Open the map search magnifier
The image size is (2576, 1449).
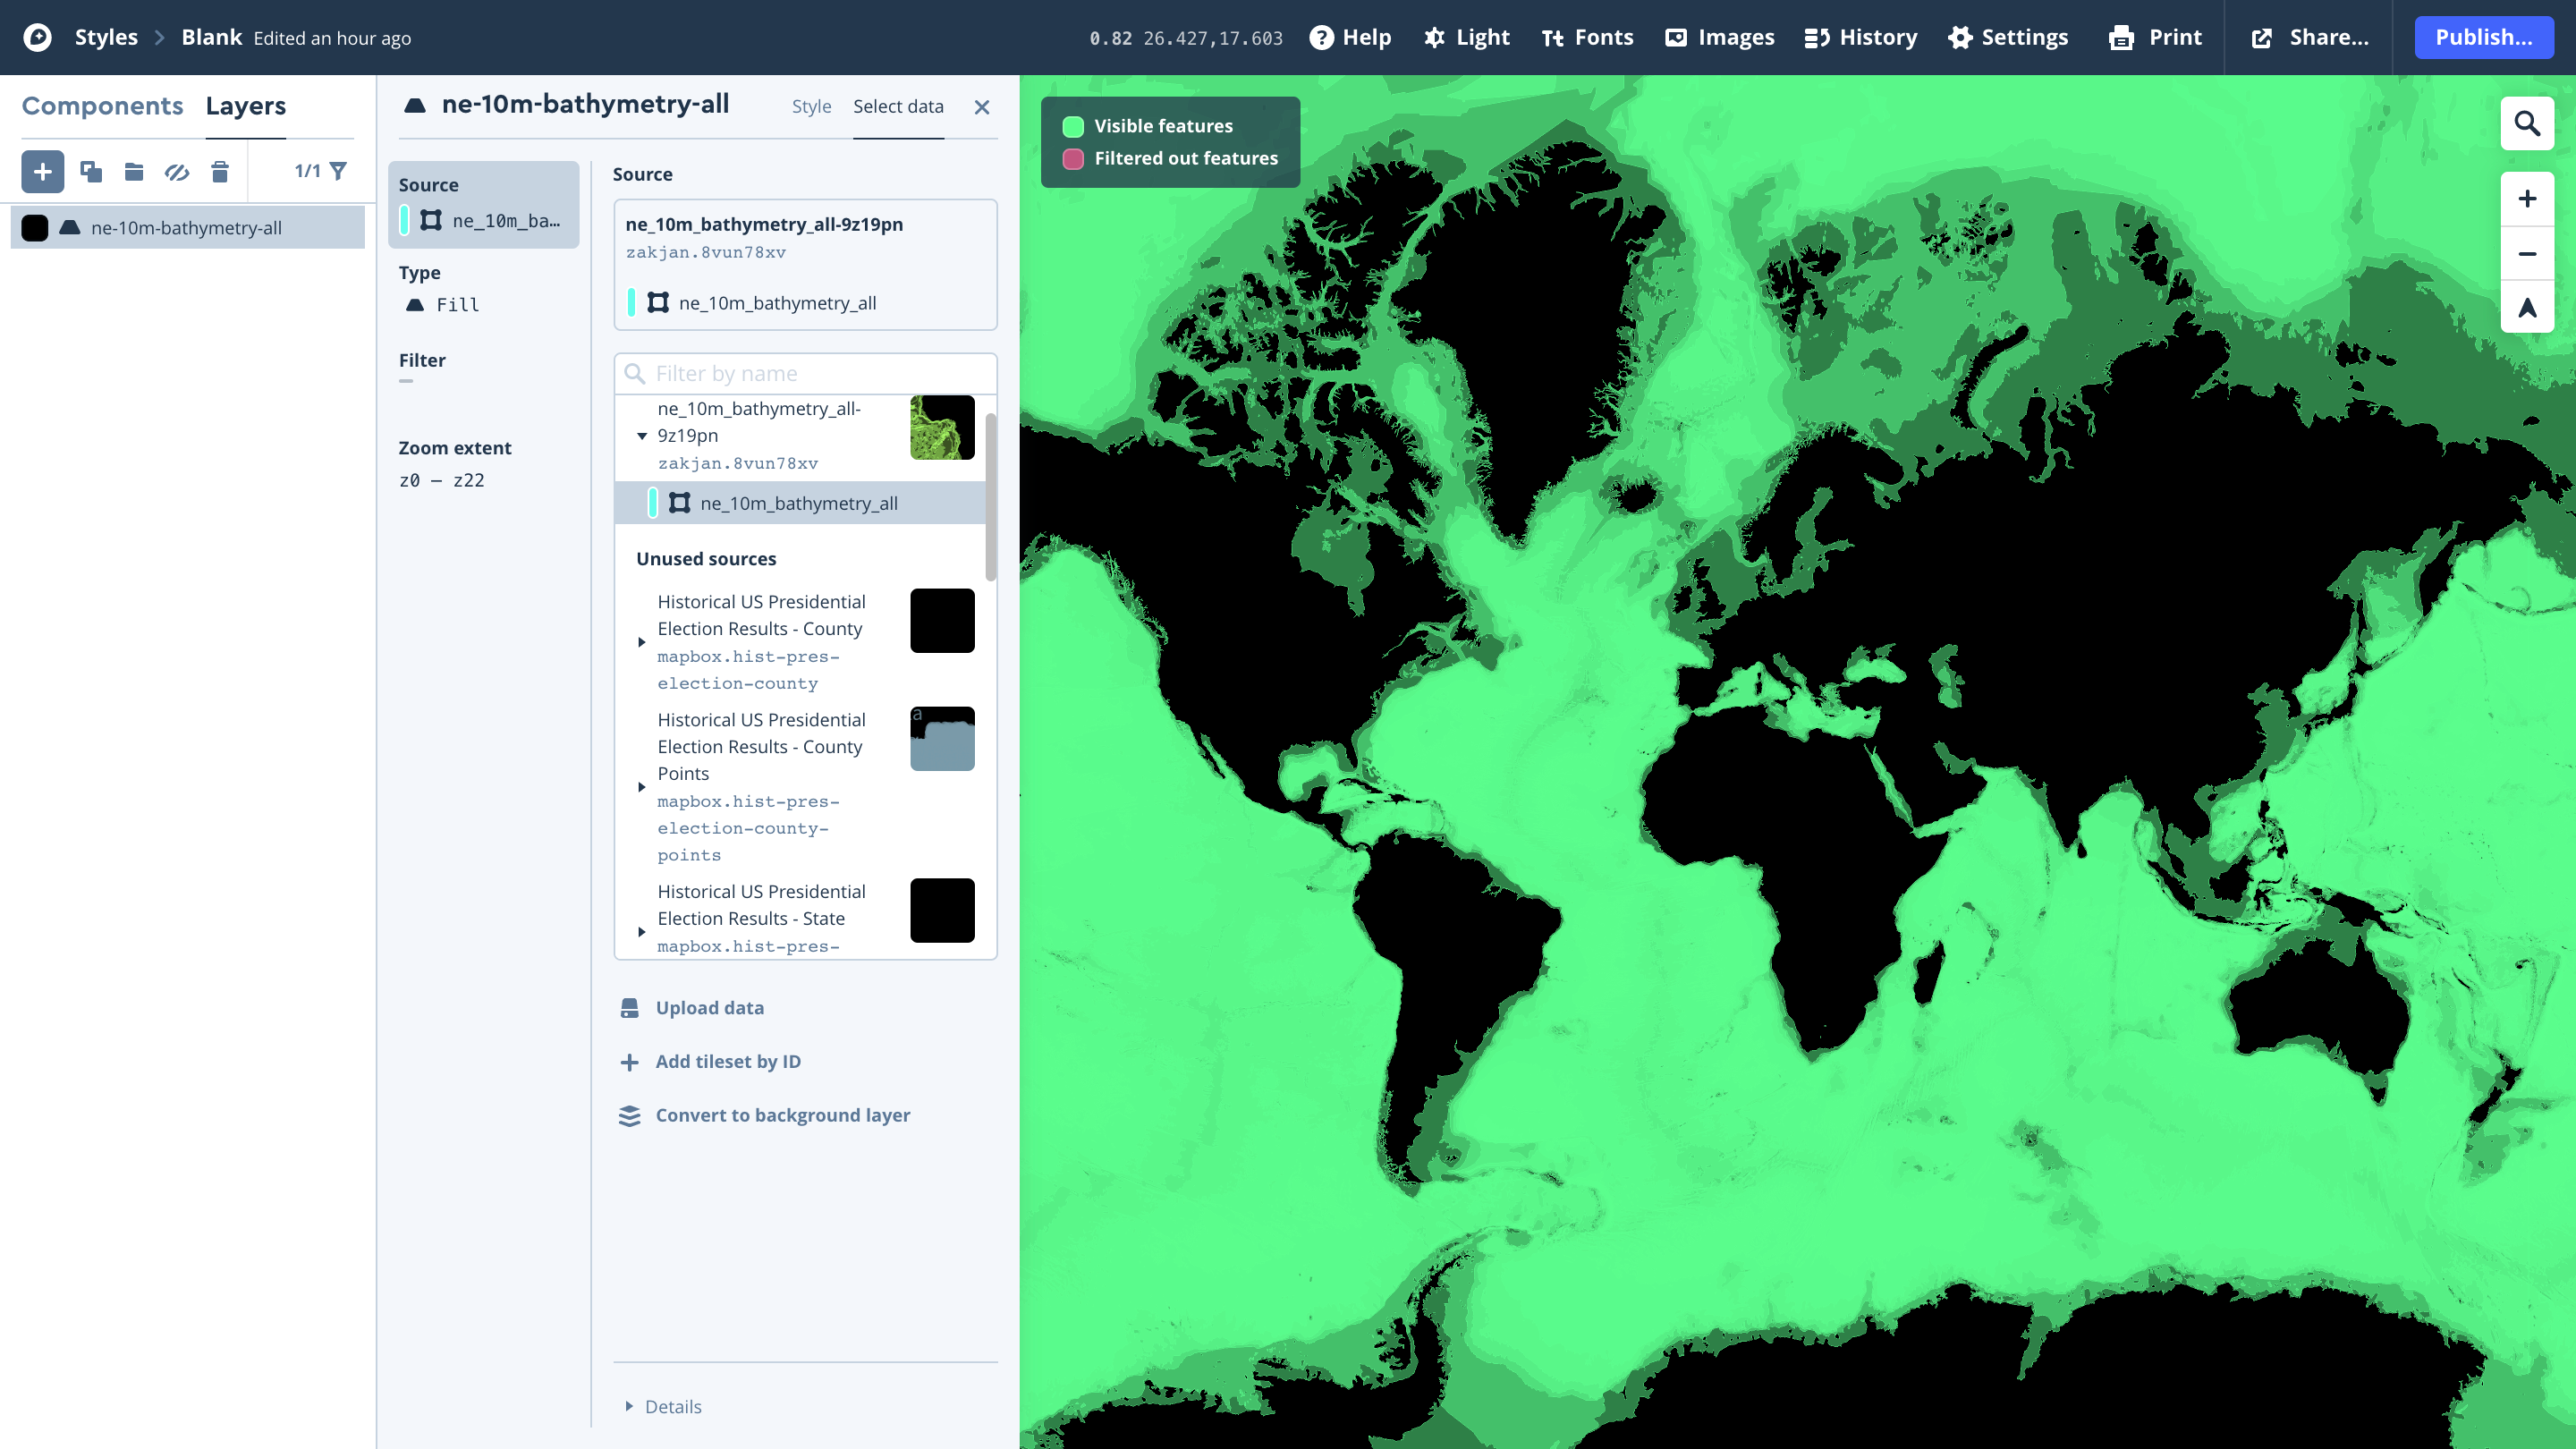2527,123
